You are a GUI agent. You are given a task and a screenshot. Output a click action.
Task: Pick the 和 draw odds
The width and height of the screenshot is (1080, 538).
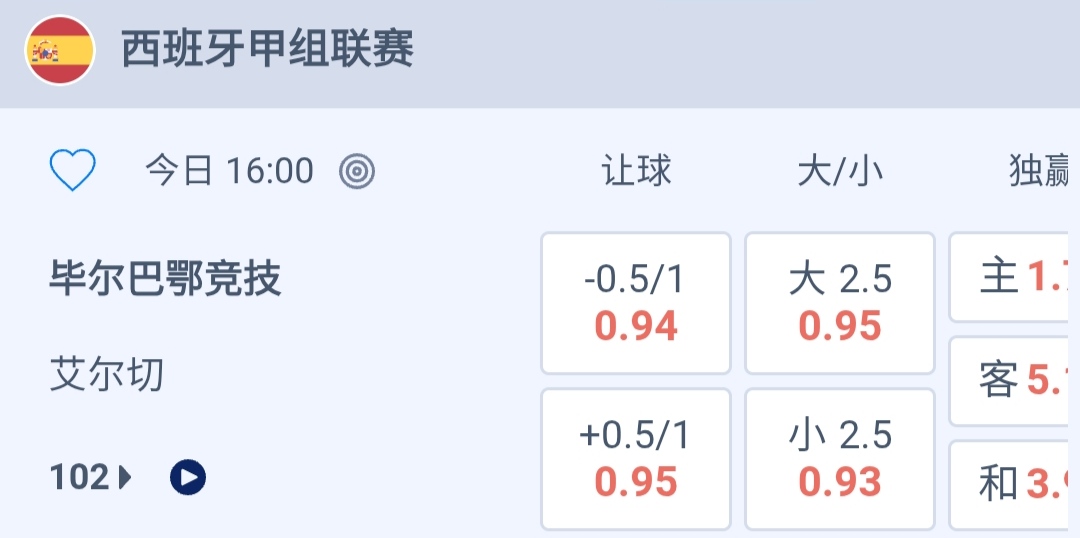click(x=1014, y=485)
